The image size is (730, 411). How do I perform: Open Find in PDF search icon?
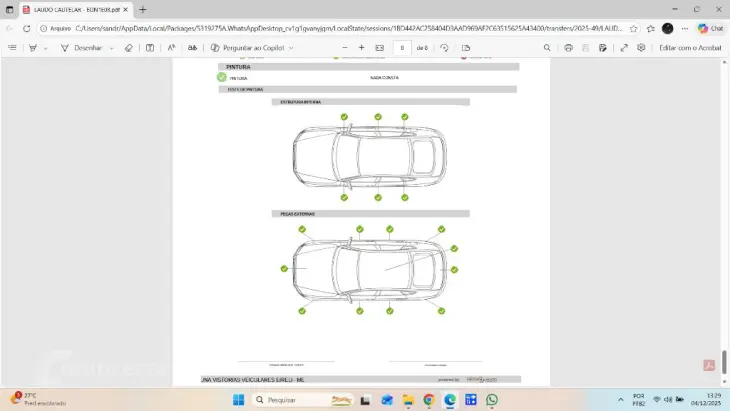coord(547,47)
